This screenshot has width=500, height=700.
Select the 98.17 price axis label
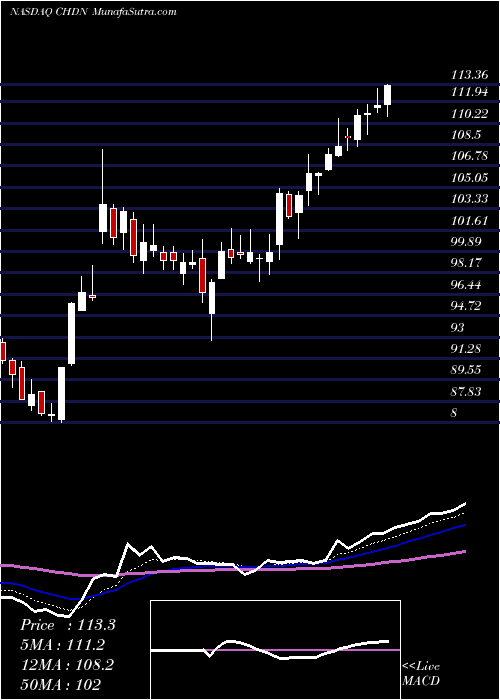467,263
